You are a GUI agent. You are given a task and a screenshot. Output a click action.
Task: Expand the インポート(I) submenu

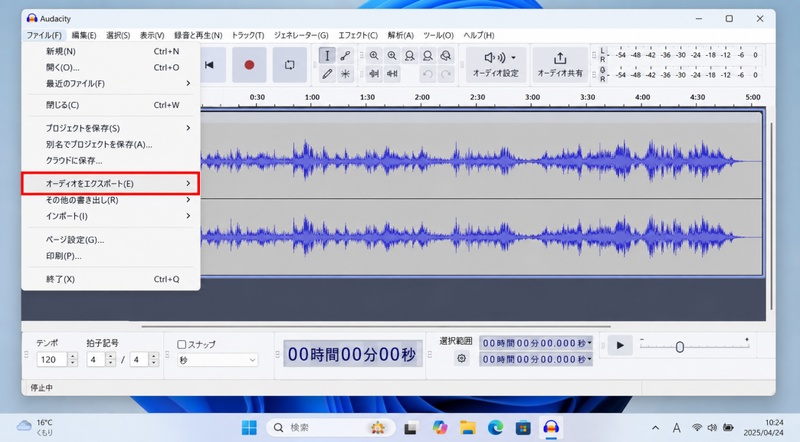pos(111,216)
